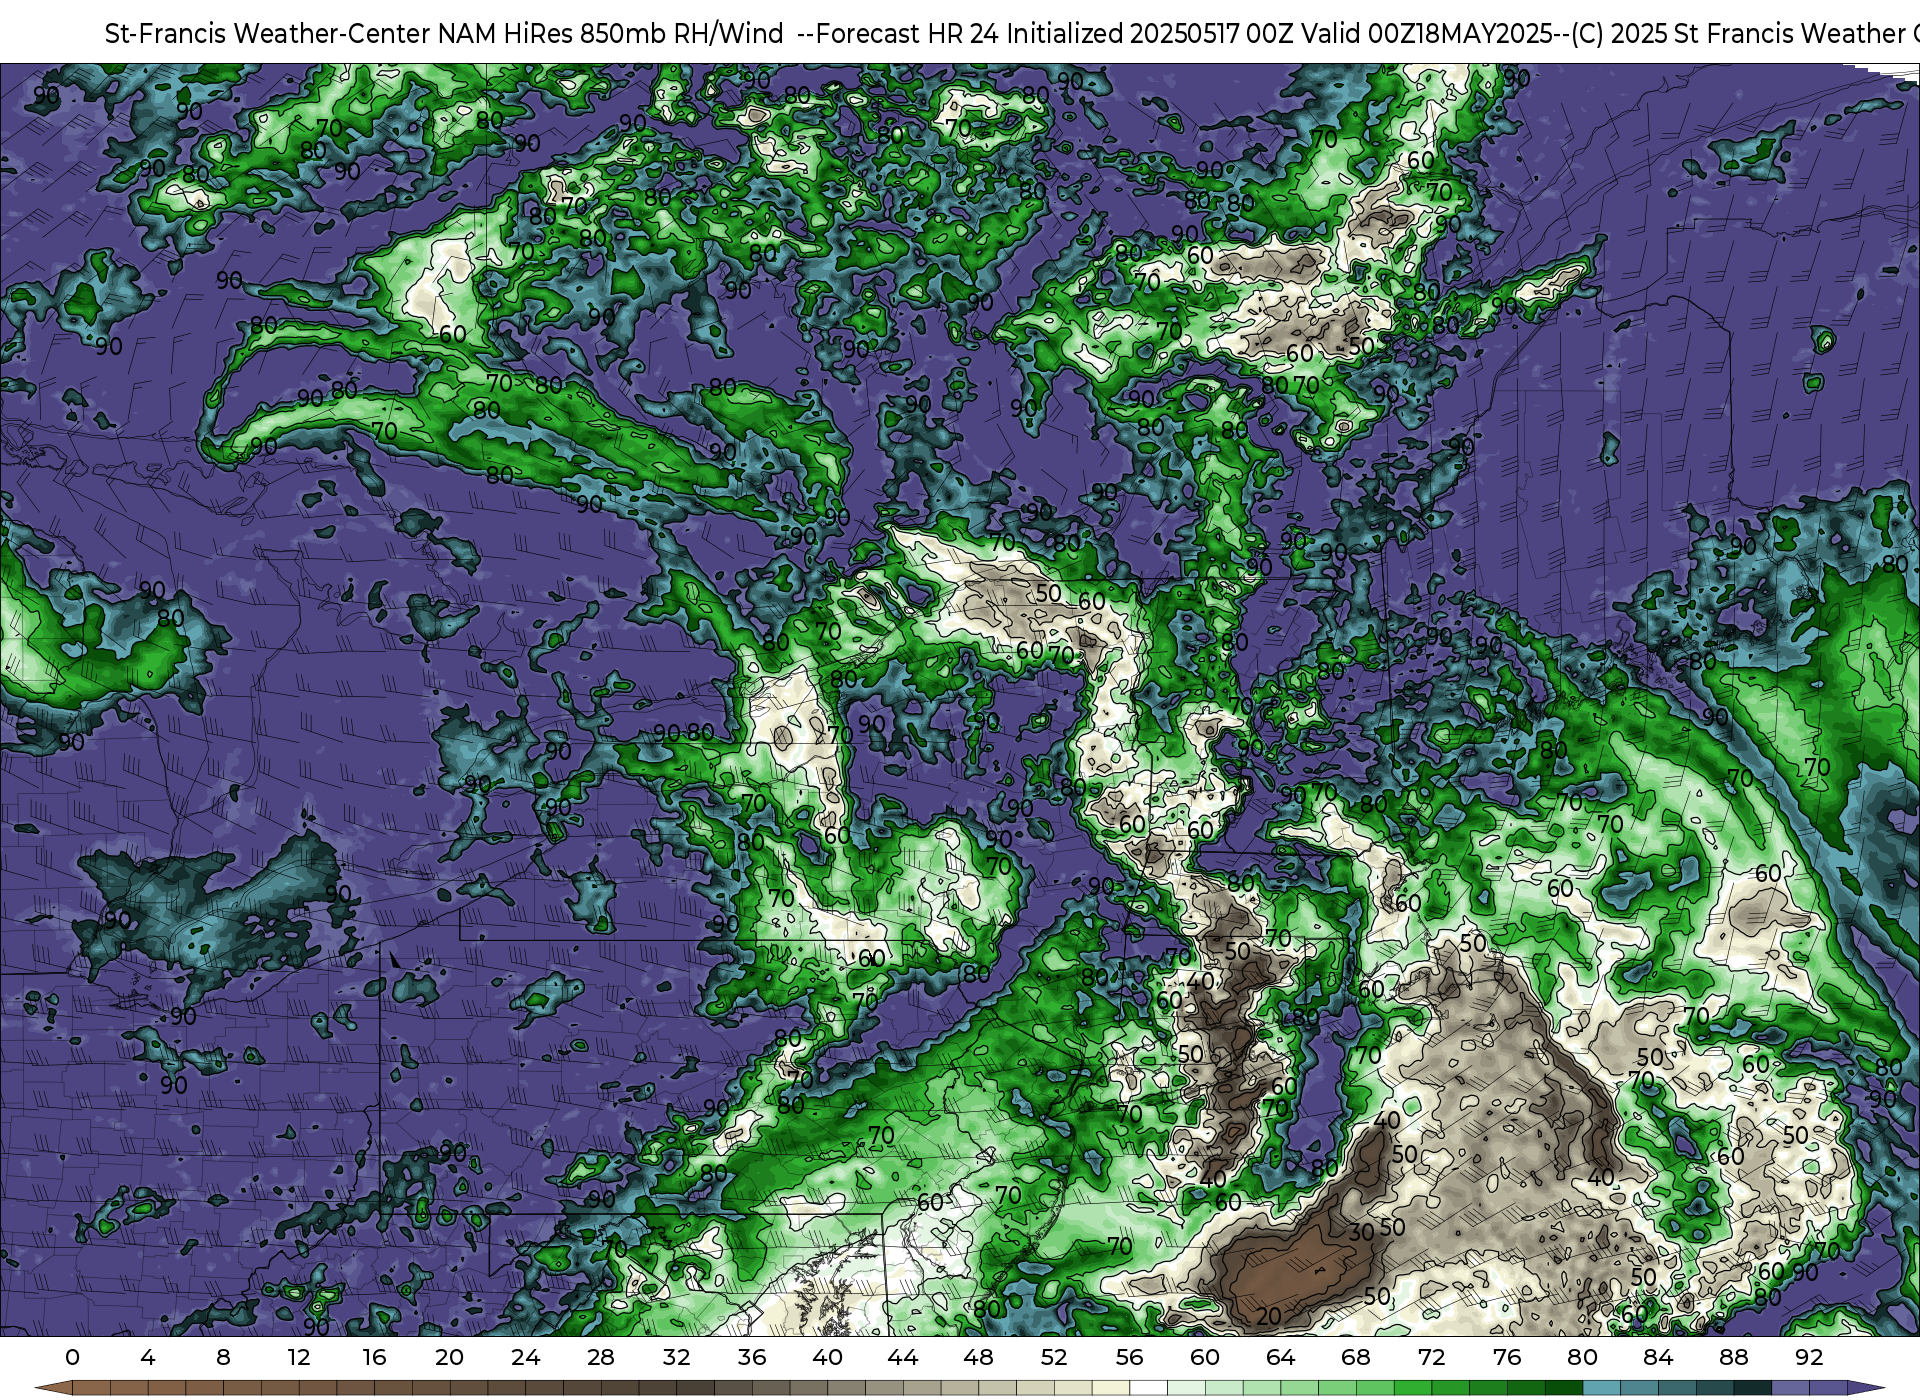Image resolution: width=1920 pixels, height=1400 pixels.
Task: Click the "64" legend tick label
Action: point(1280,1357)
